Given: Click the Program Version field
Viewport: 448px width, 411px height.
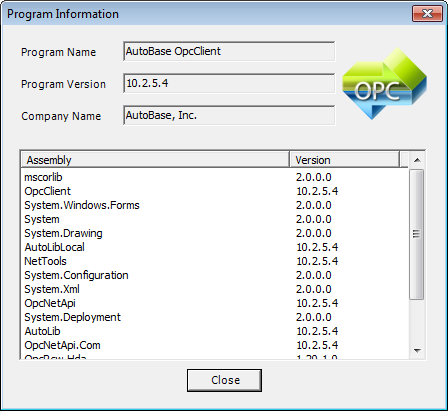Looking at the screenshot, I should (229, 83).
